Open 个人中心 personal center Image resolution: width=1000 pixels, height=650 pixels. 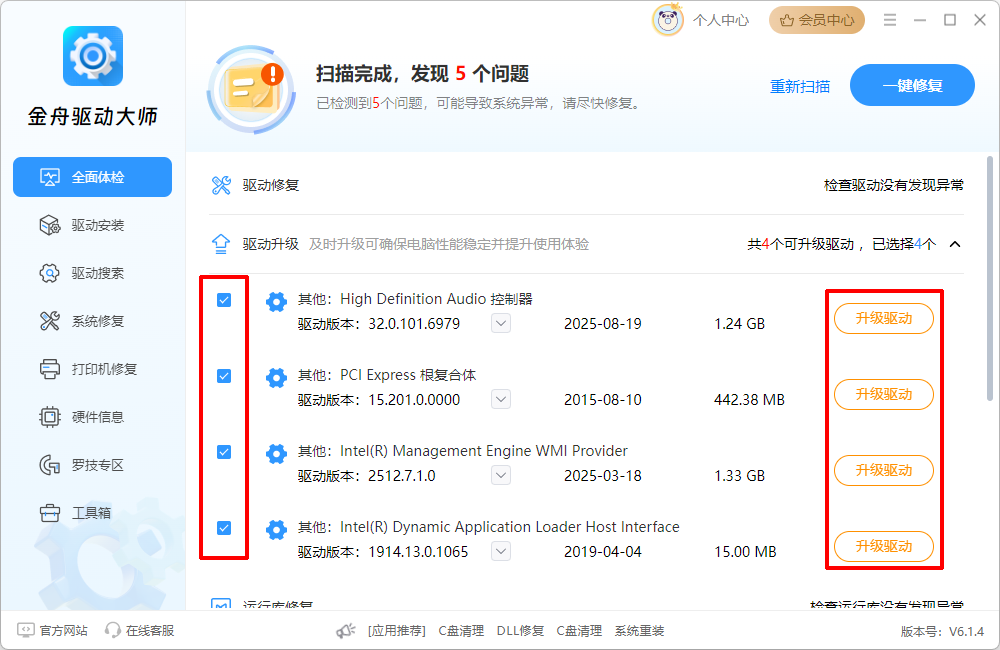721,20
